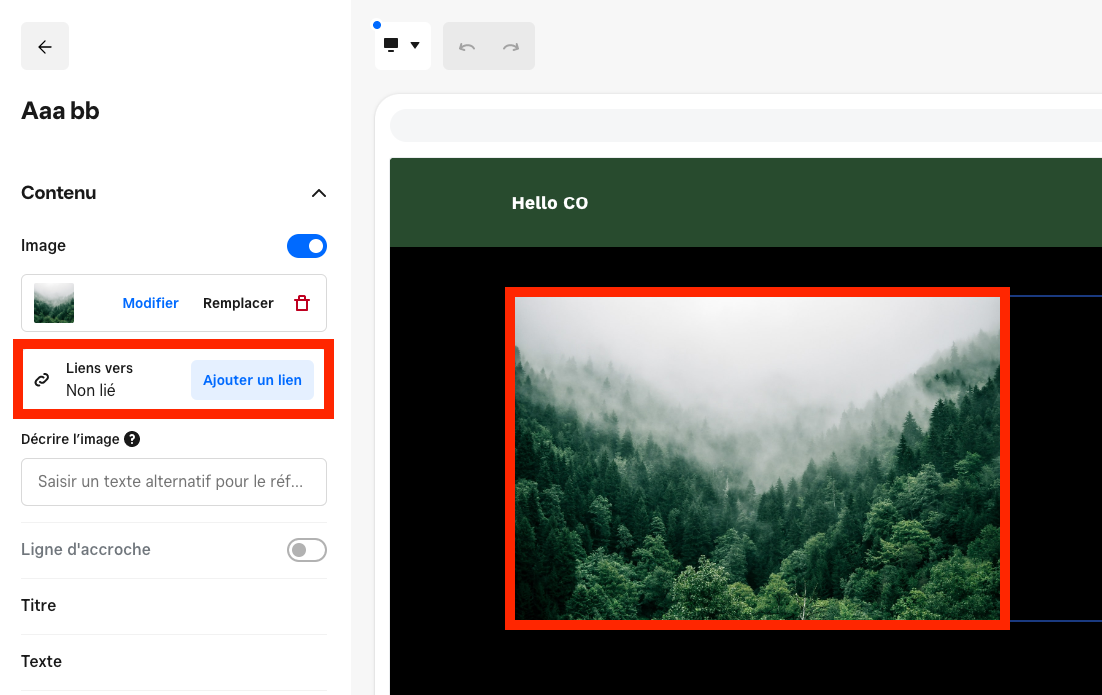Screen dimensions: 1102x695
Task: Click Remplacer to replace the image
Action: (238, 303)
